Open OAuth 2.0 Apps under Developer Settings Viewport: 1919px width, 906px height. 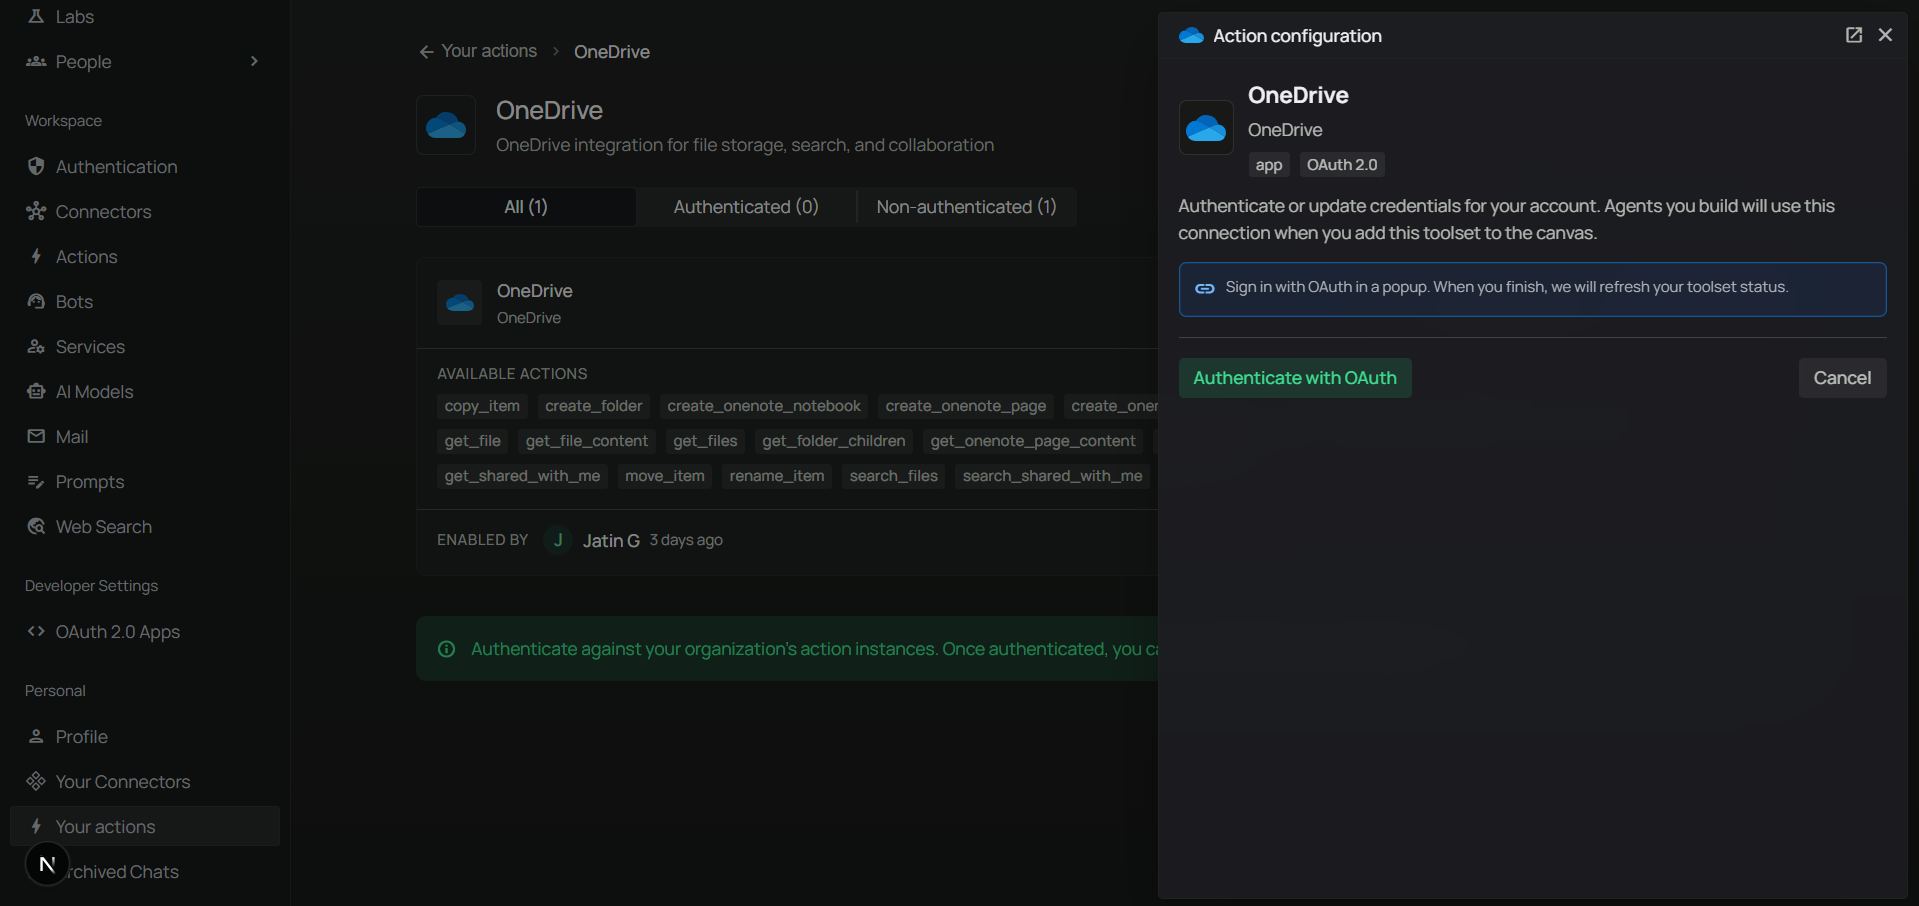(x=117, y=631)
